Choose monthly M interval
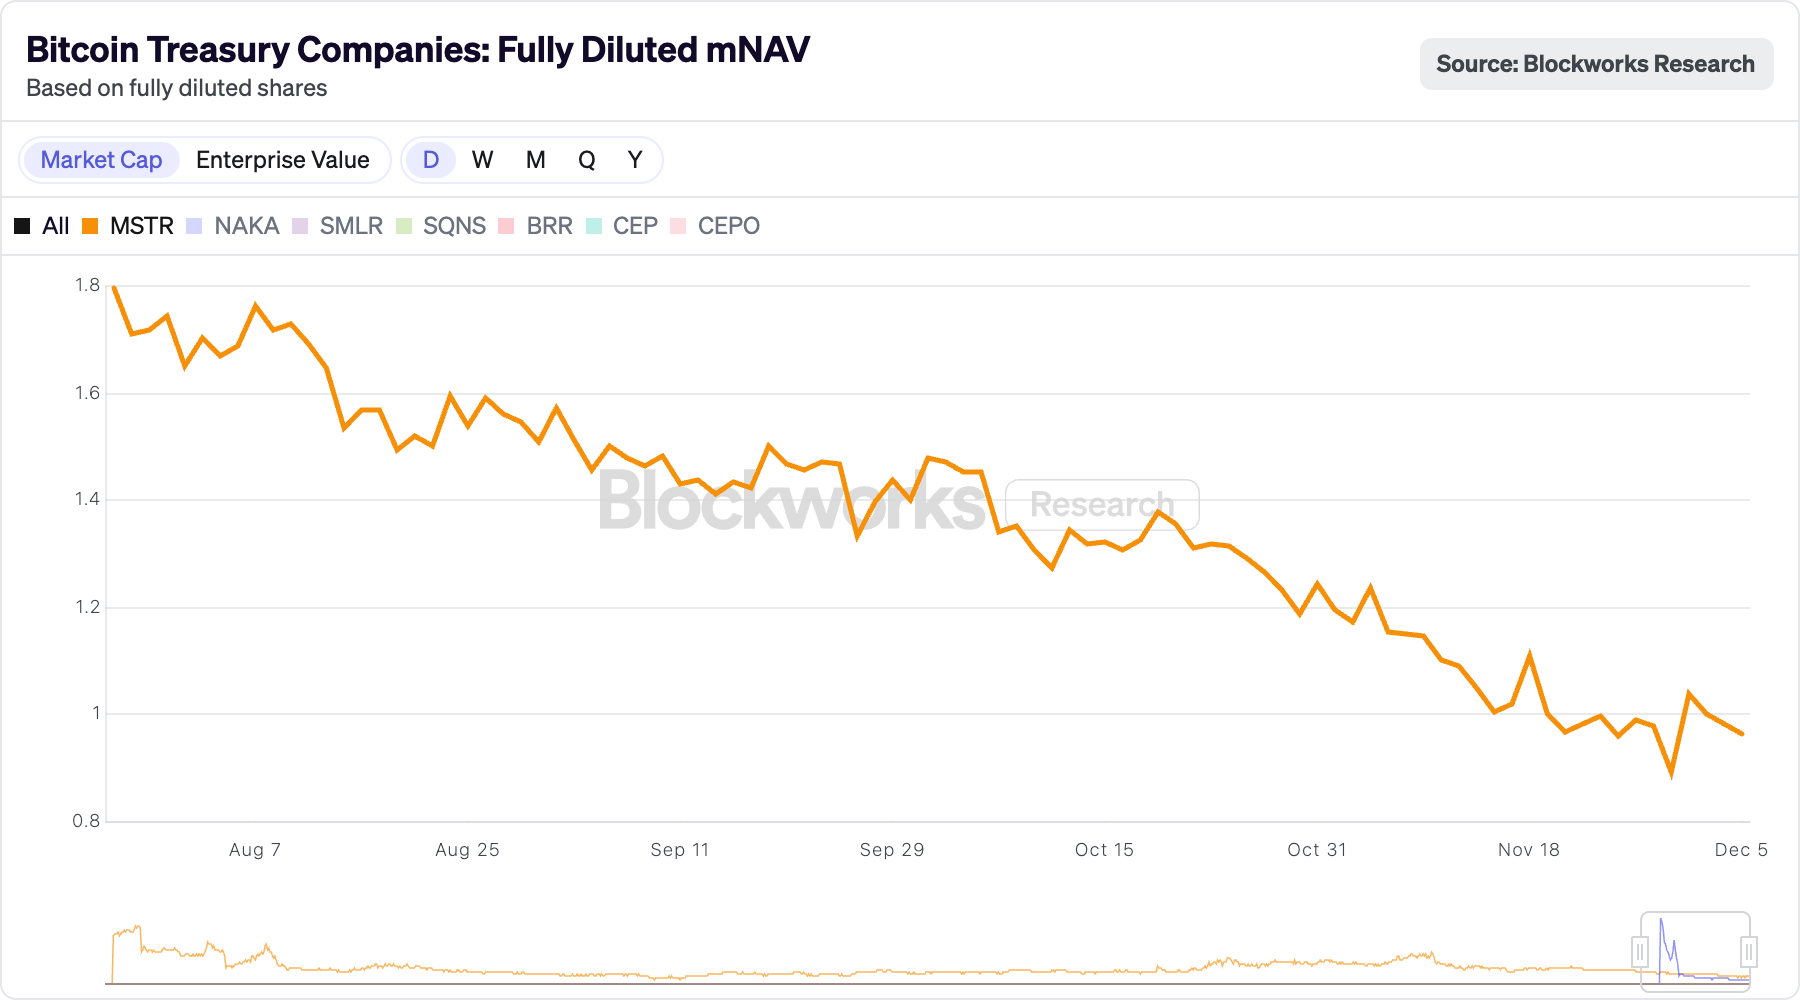Viewport: 1800px width, 1000px height. tap(536, 160)
